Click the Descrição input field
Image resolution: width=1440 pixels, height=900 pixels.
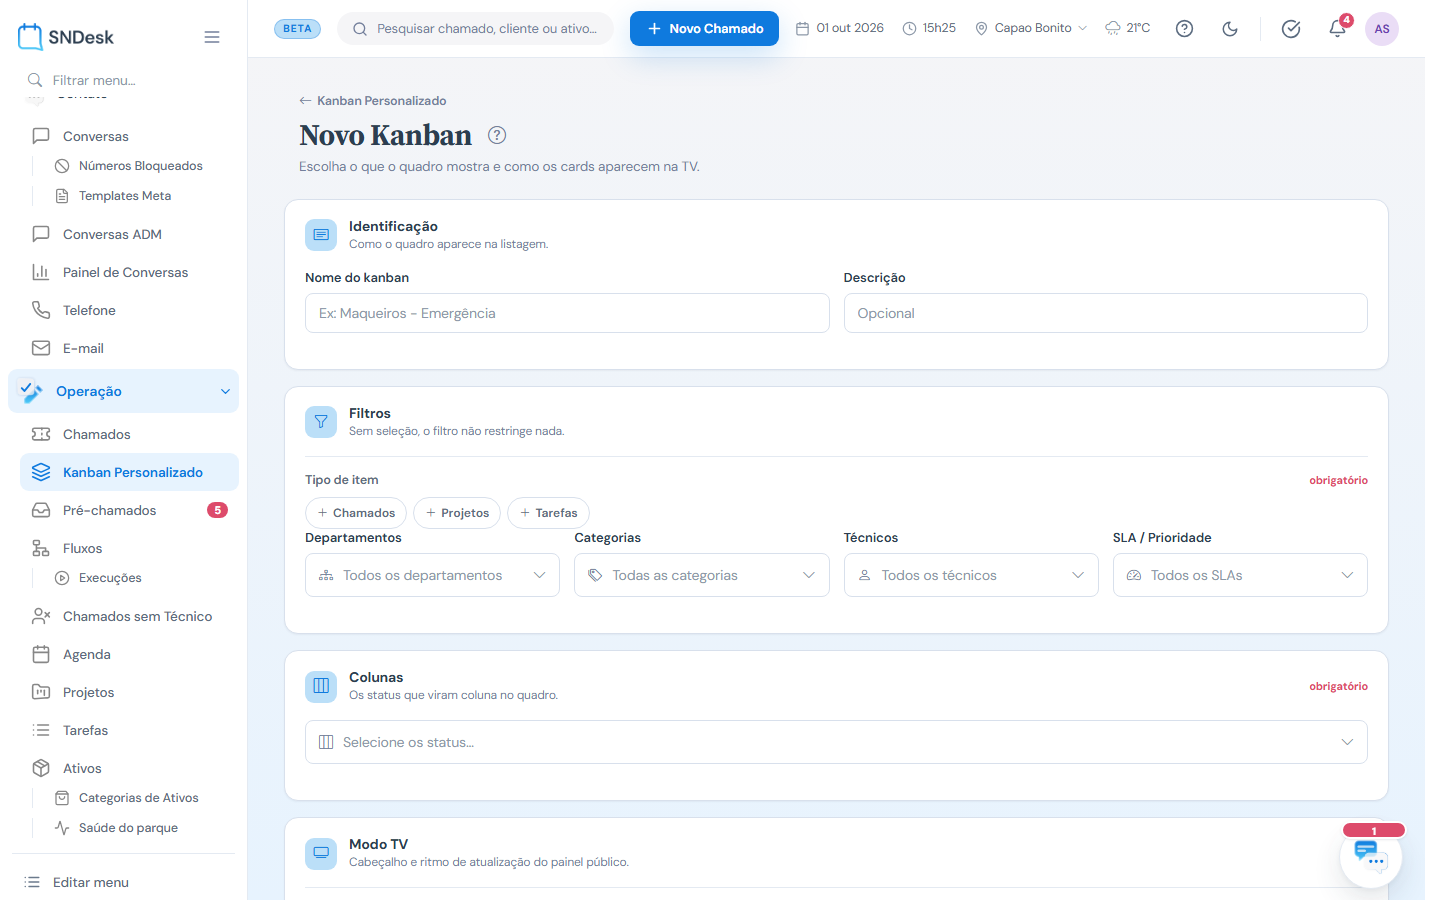click(x=1106, y=313)
